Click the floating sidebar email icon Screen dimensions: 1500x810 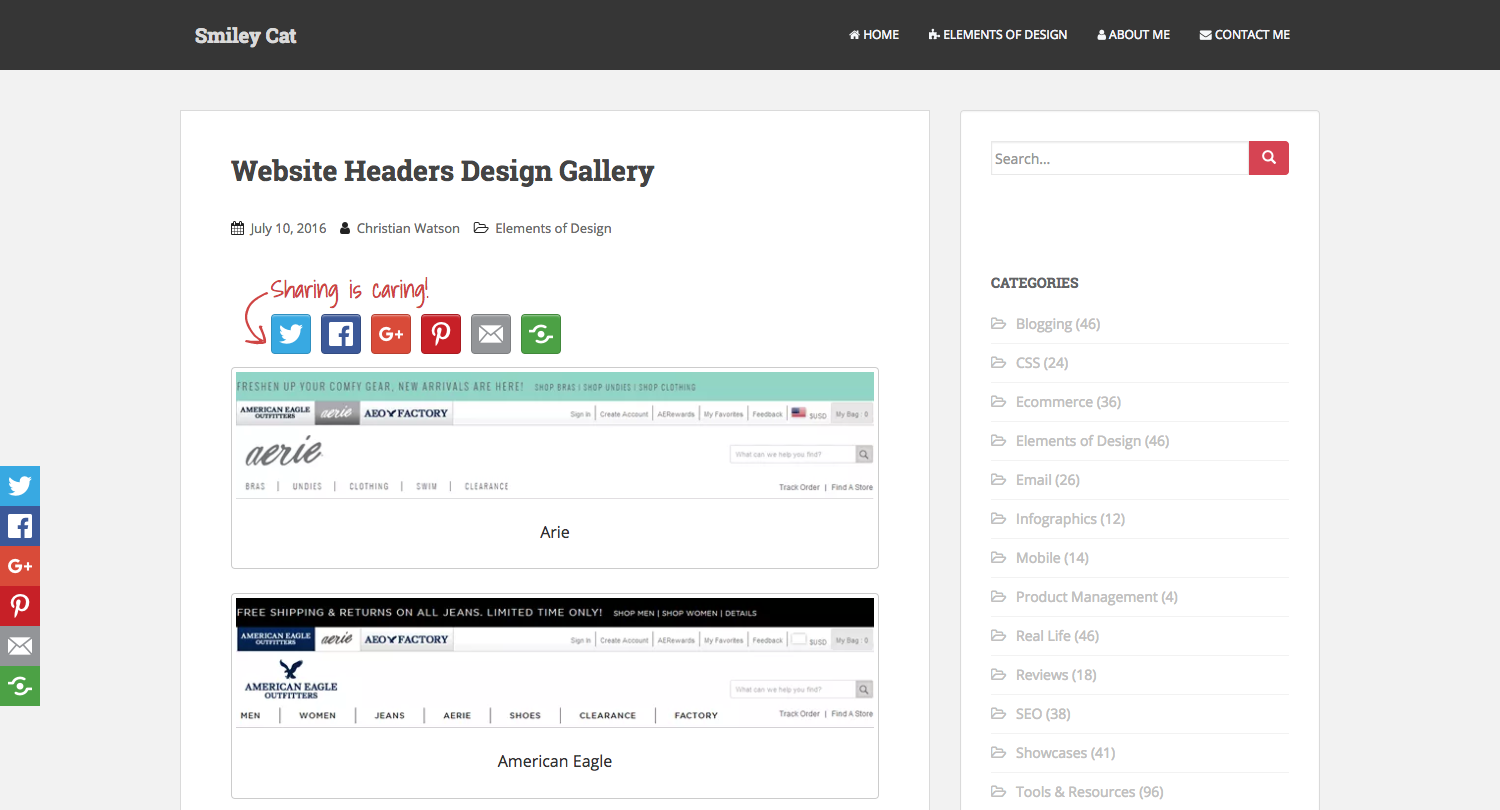click(20, 646)
